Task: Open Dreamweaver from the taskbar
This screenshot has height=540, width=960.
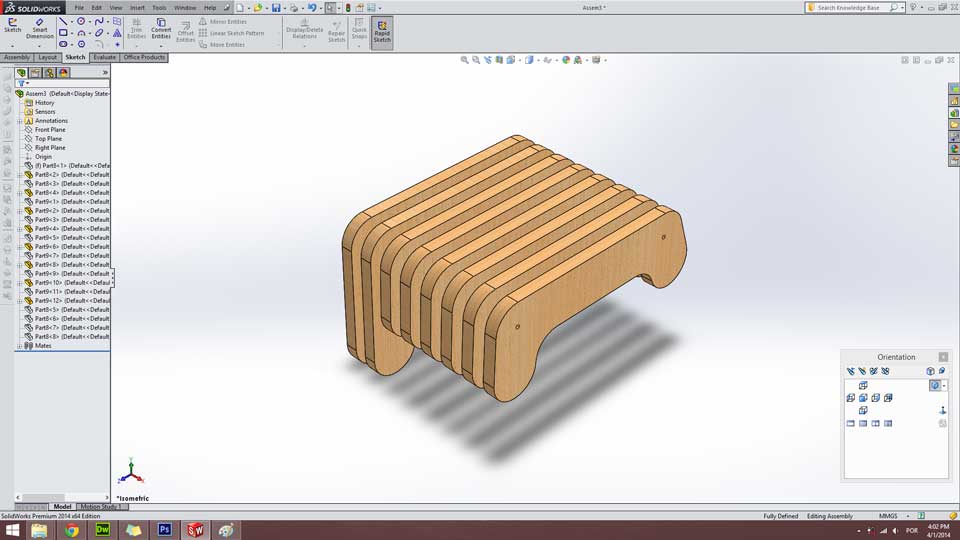Action: pyautogui.click(x=103, y=530)
